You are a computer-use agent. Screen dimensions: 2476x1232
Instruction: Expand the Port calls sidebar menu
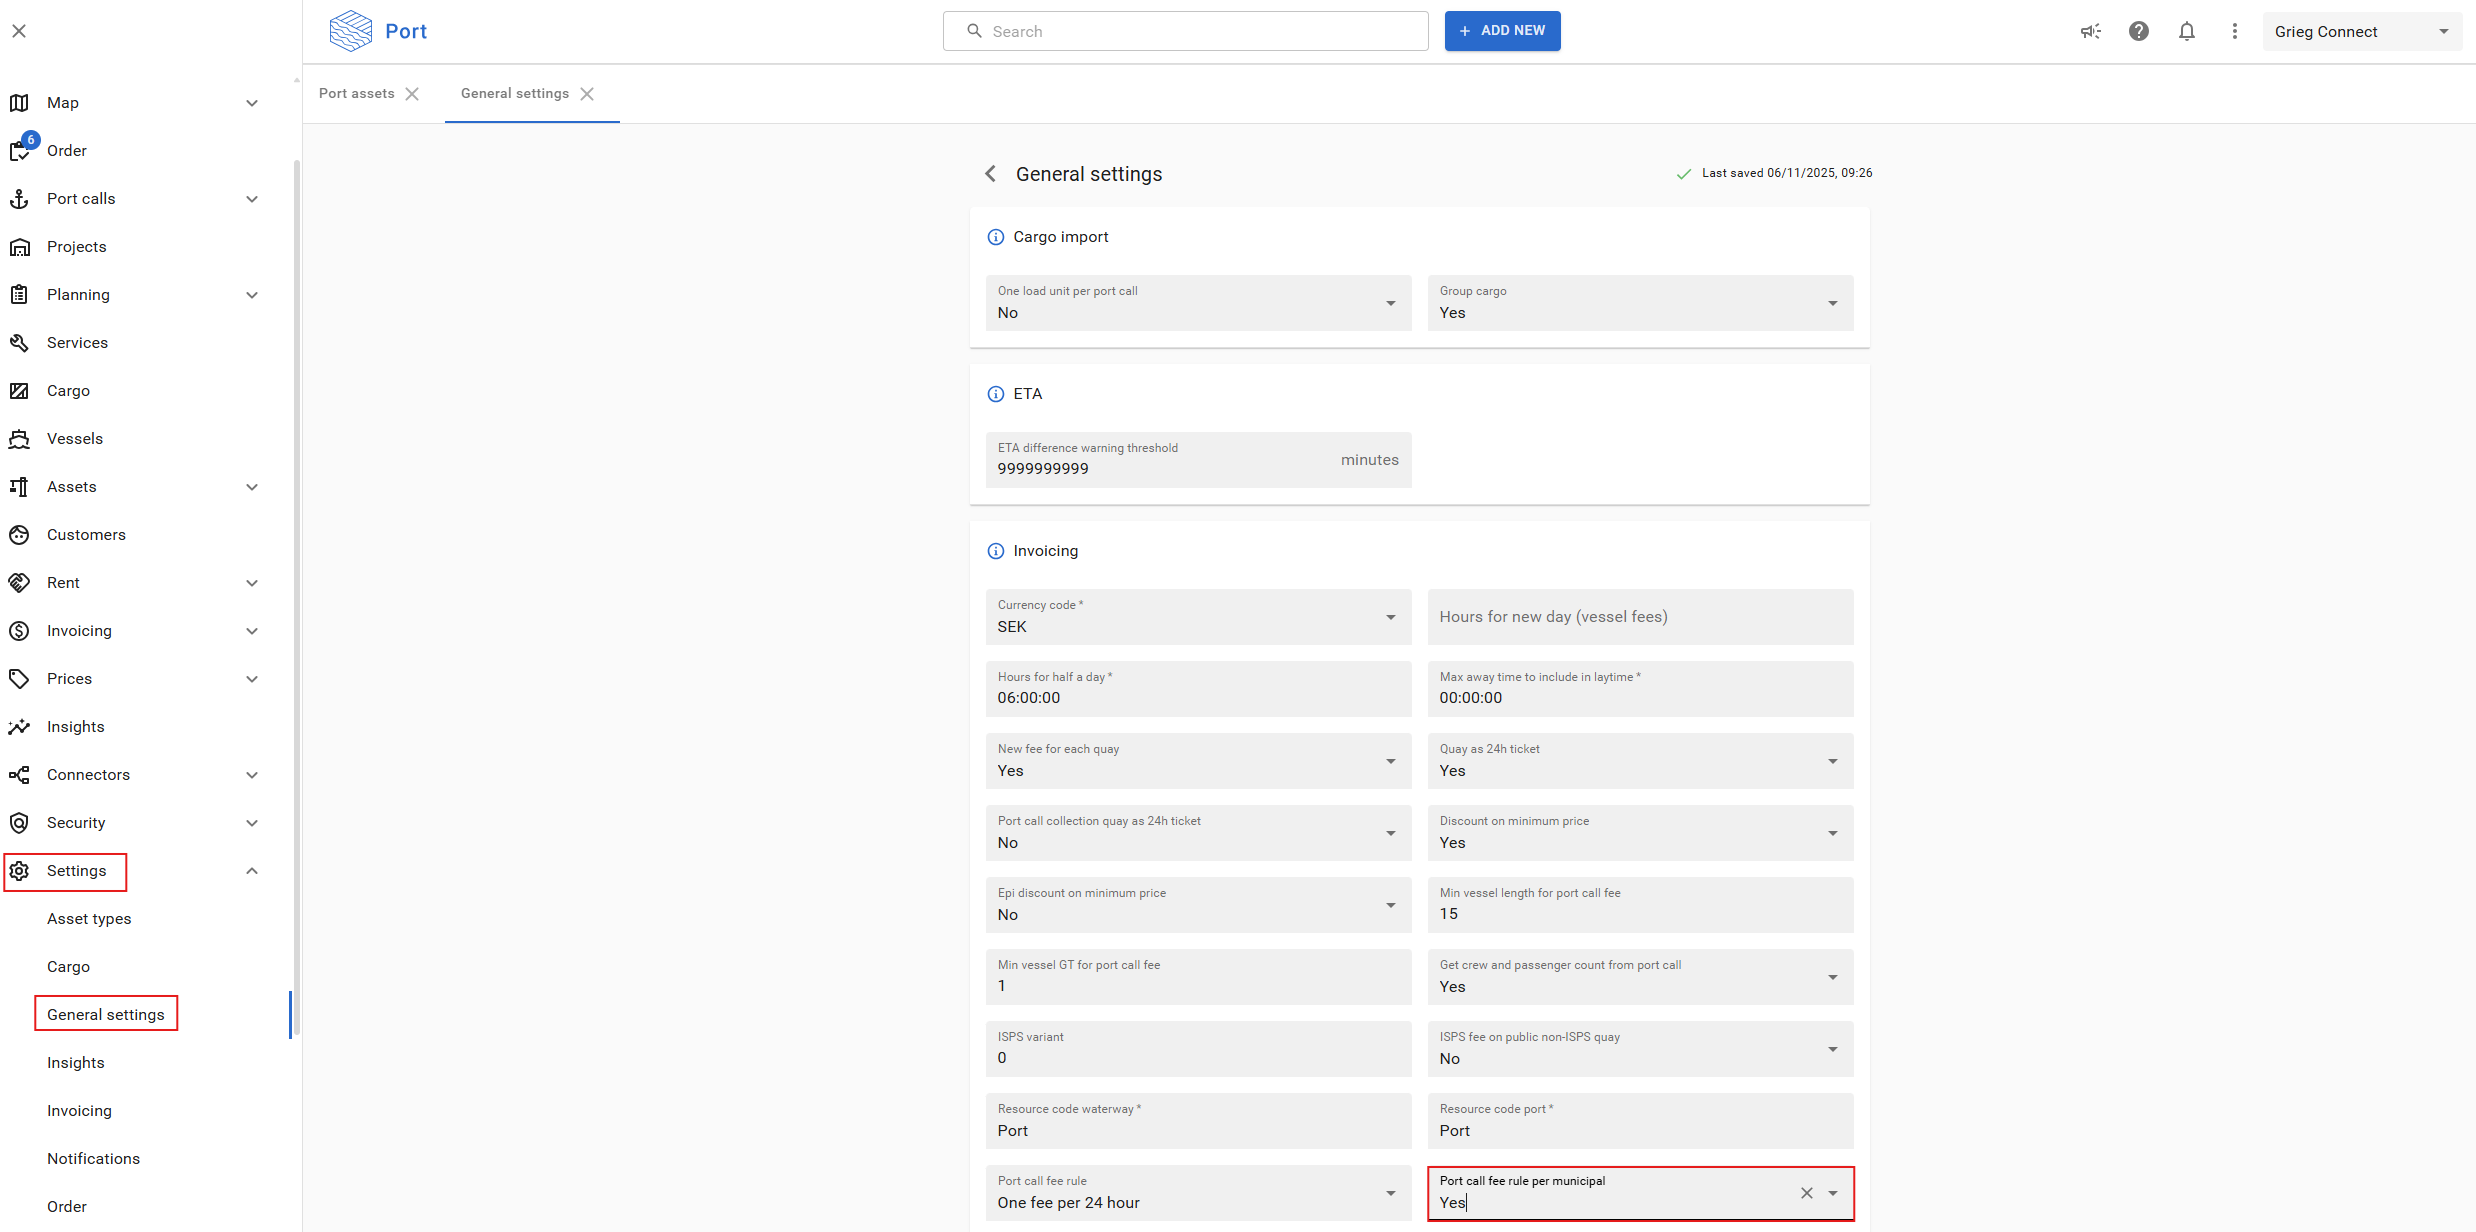point(252,199)
